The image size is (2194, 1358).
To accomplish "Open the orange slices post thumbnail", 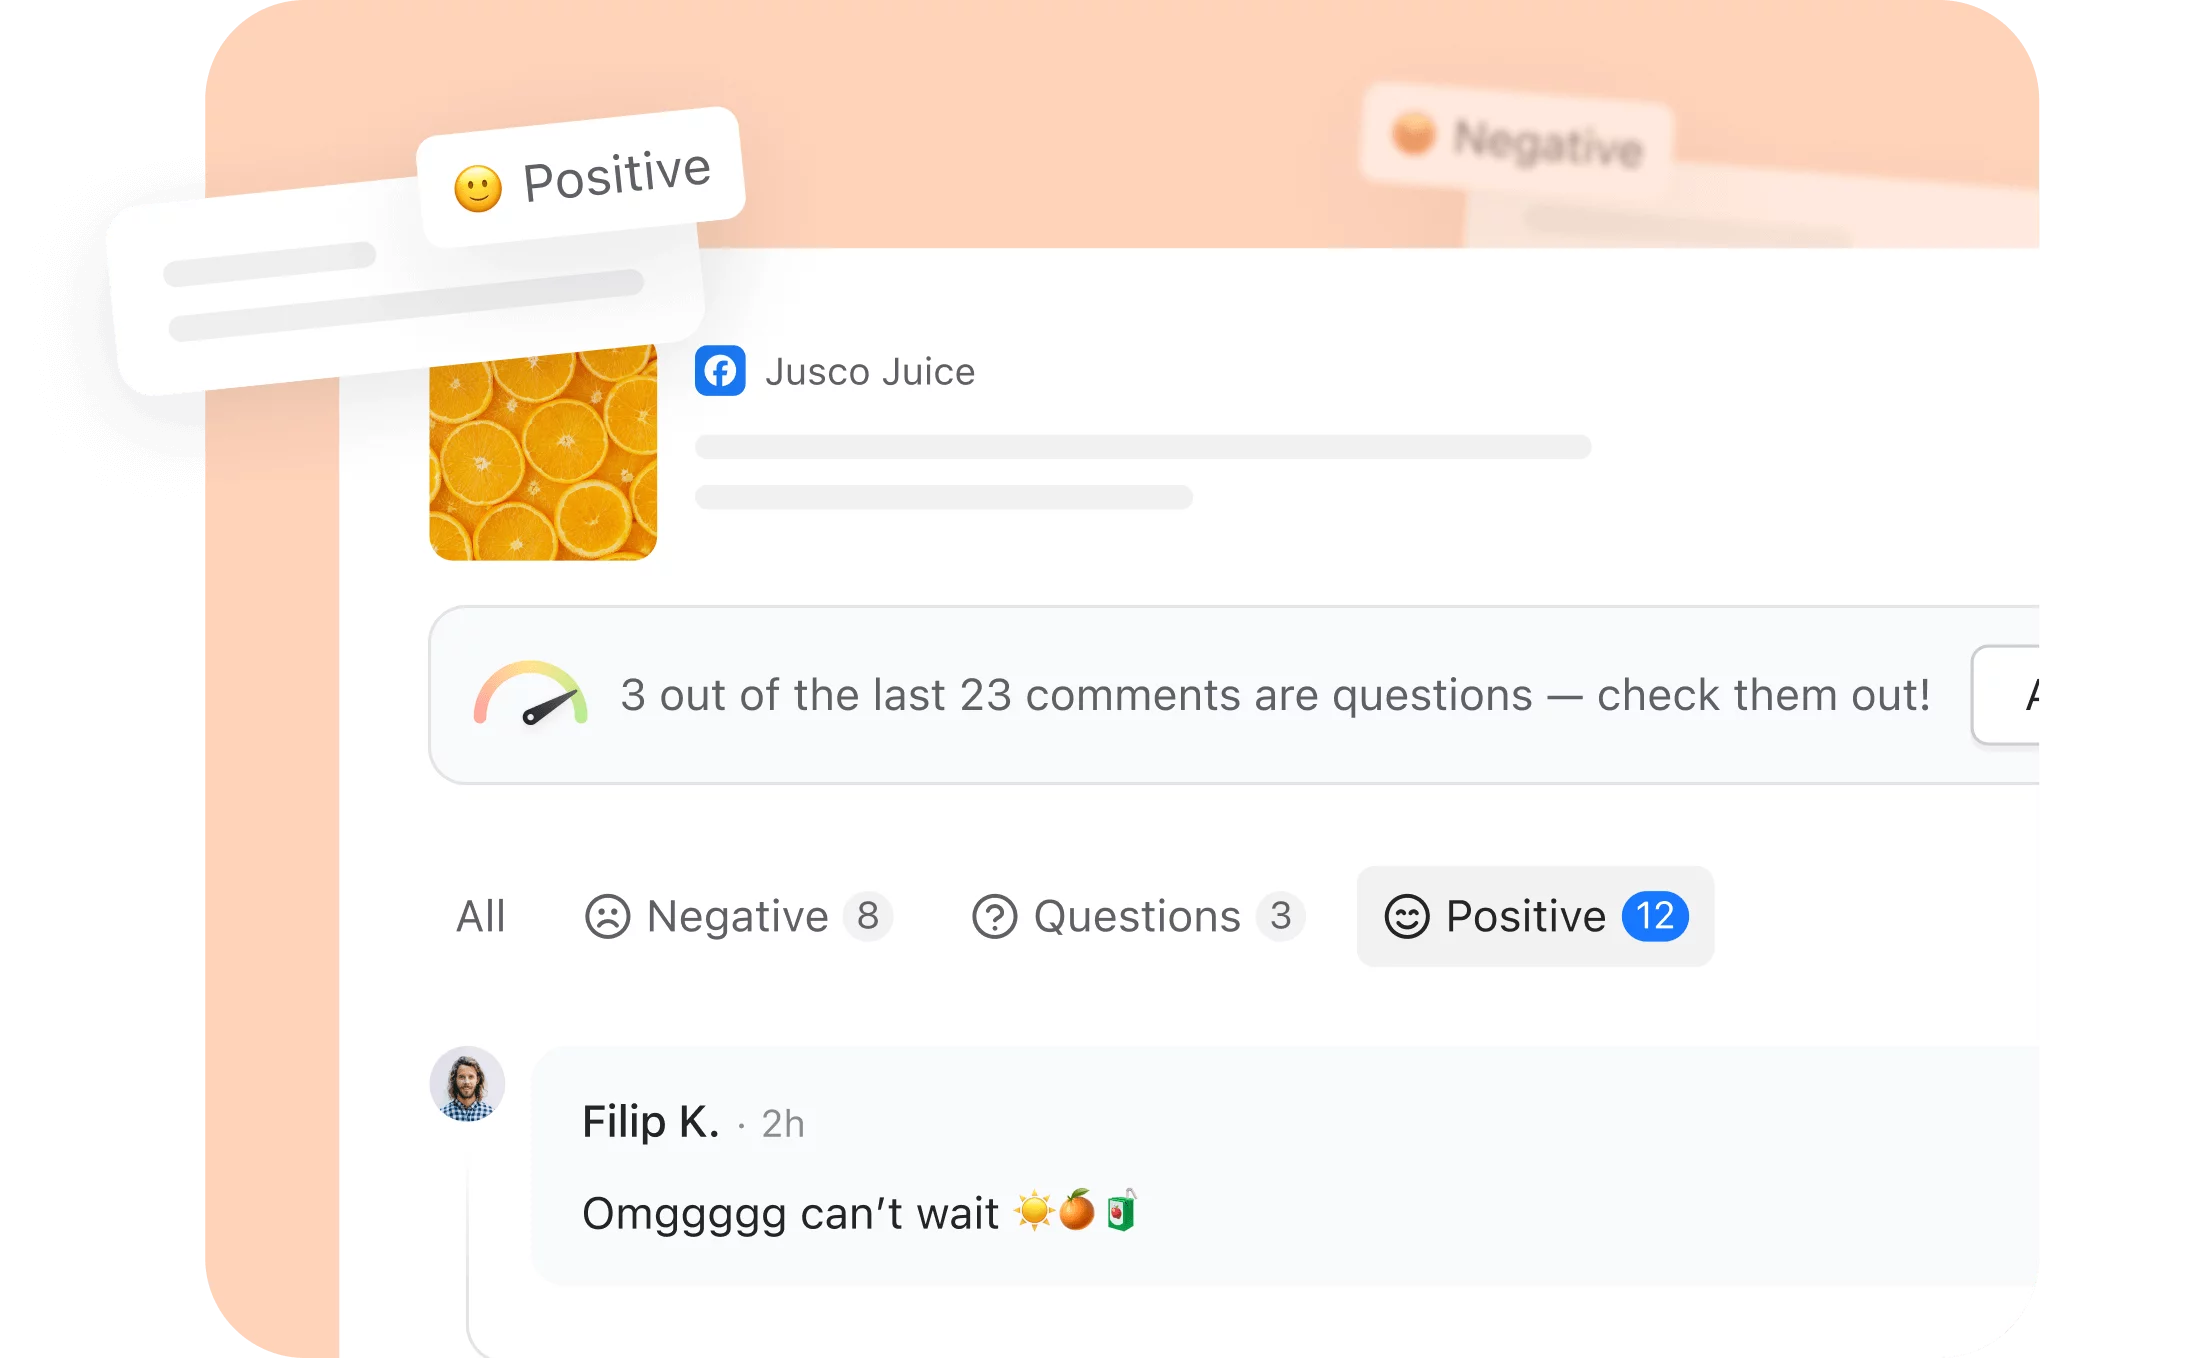I will pos(543,452).
